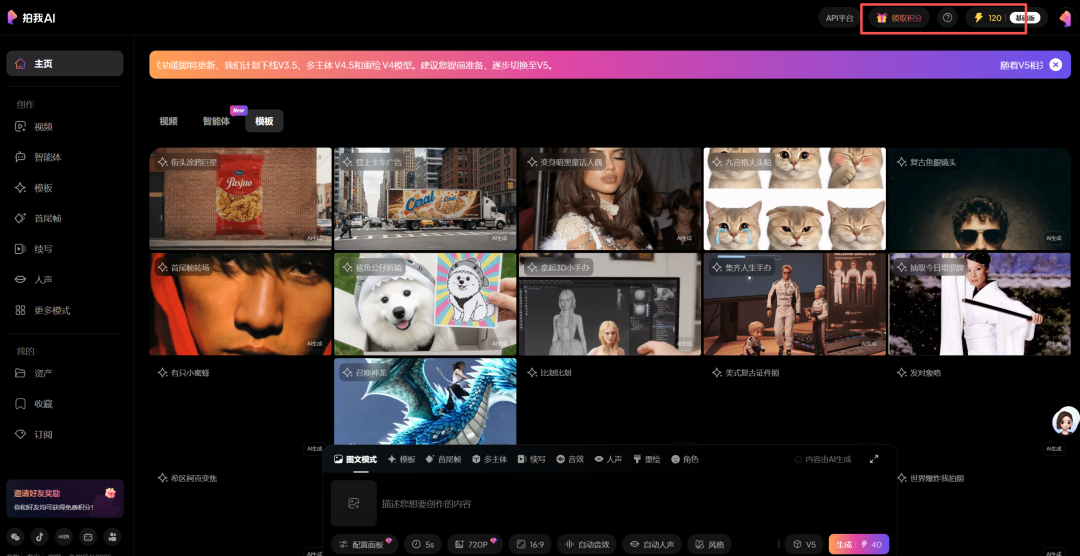The height and width of the screenshot is (556, 1080).
Task: Select 模板 tab in creation panel
Action: [x=402, y=459]
